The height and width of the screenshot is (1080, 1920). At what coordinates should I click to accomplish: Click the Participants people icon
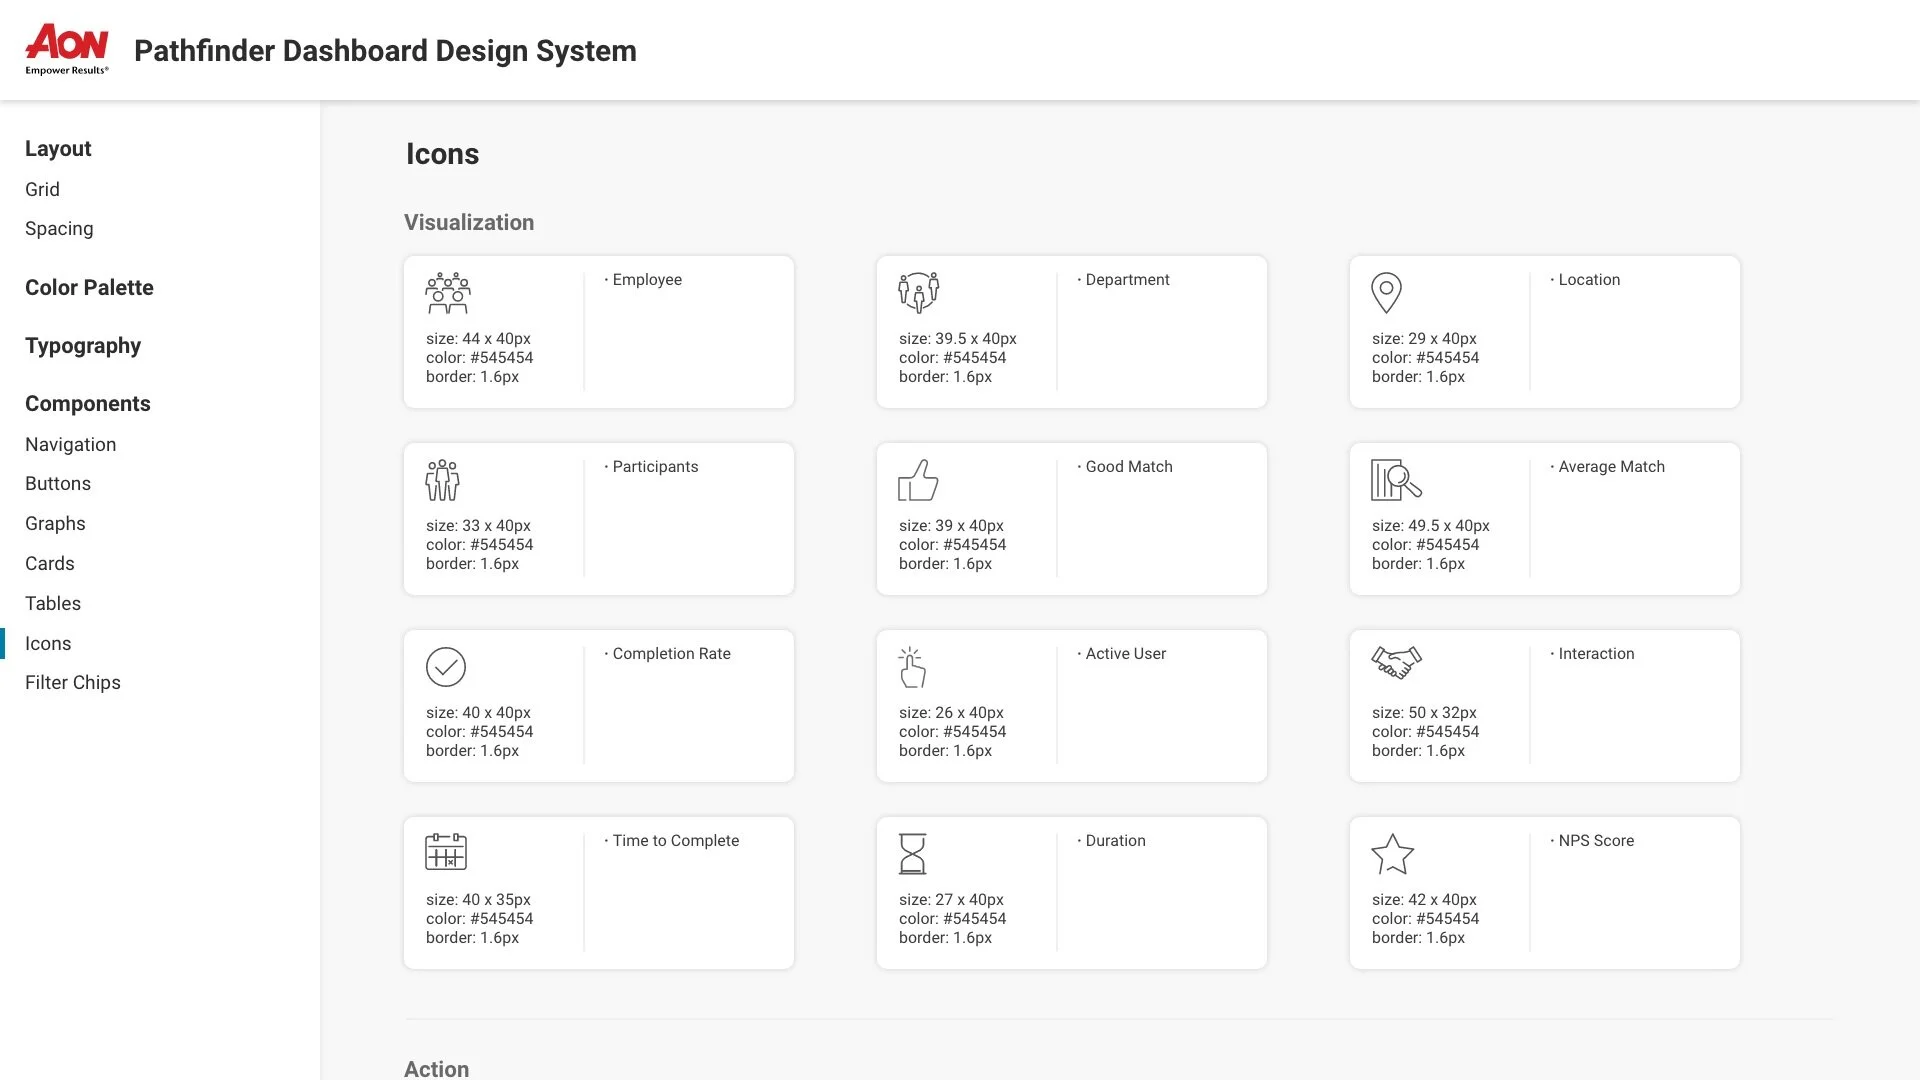pyautogui.click(x=442, y=480)
